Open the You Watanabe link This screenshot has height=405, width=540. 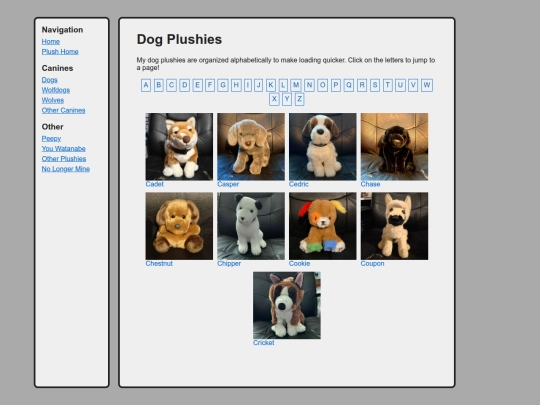coord(64,149)
